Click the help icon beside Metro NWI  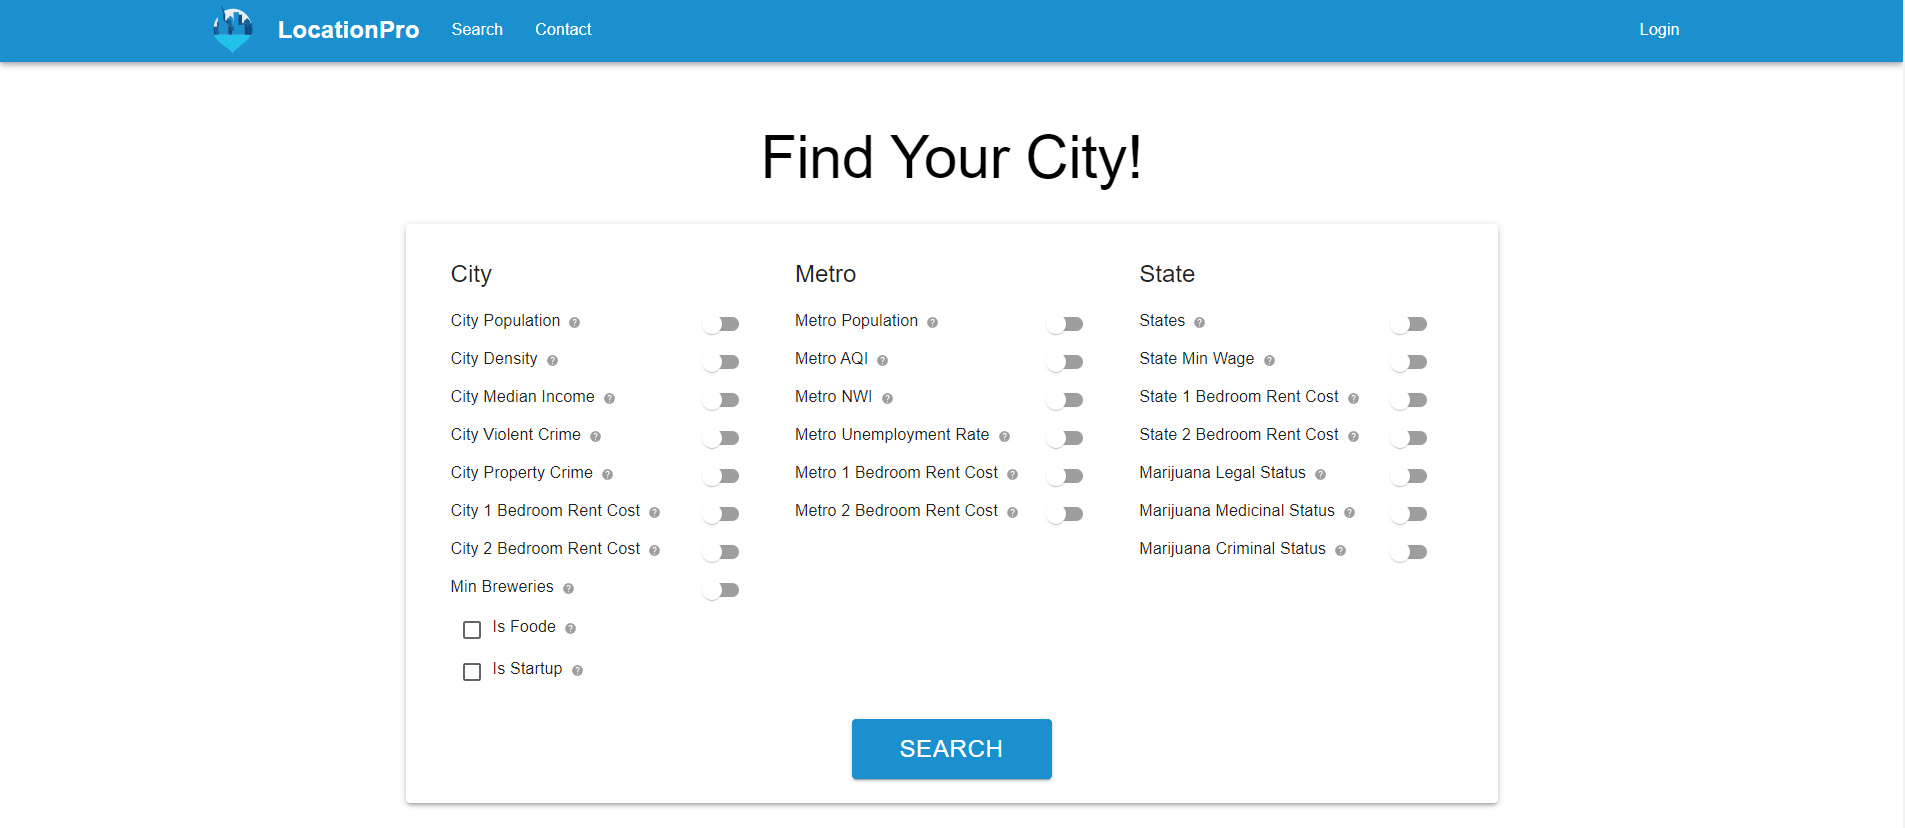pos(887,398)
